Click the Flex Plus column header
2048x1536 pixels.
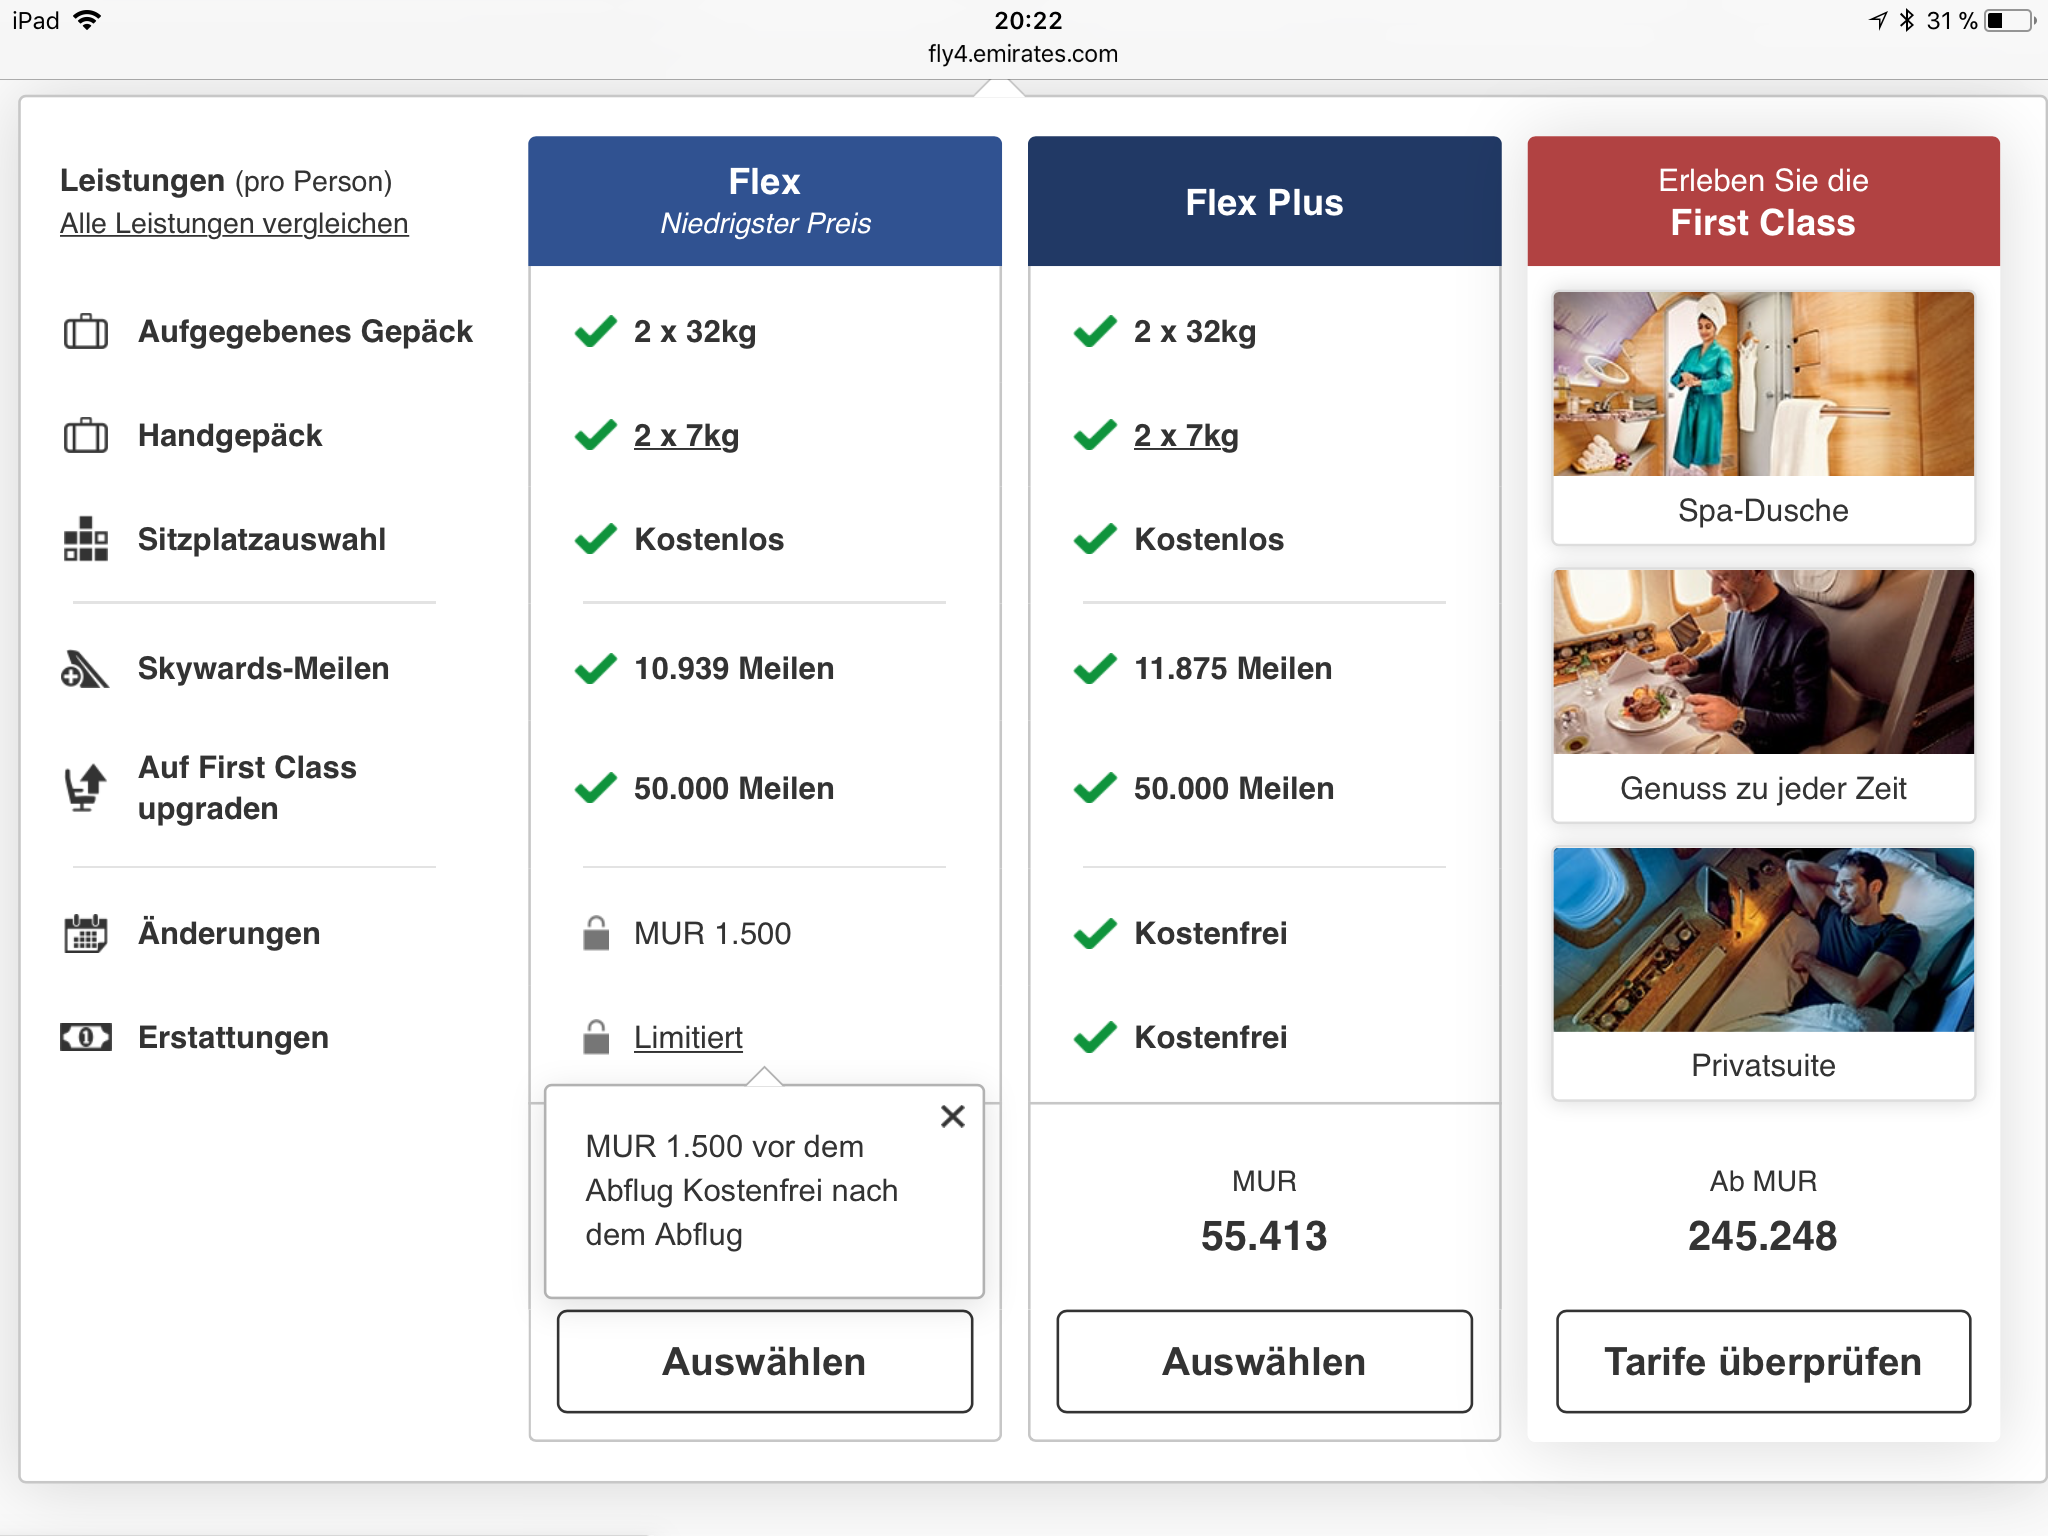pyautogui.click(x=1264, y=201)
